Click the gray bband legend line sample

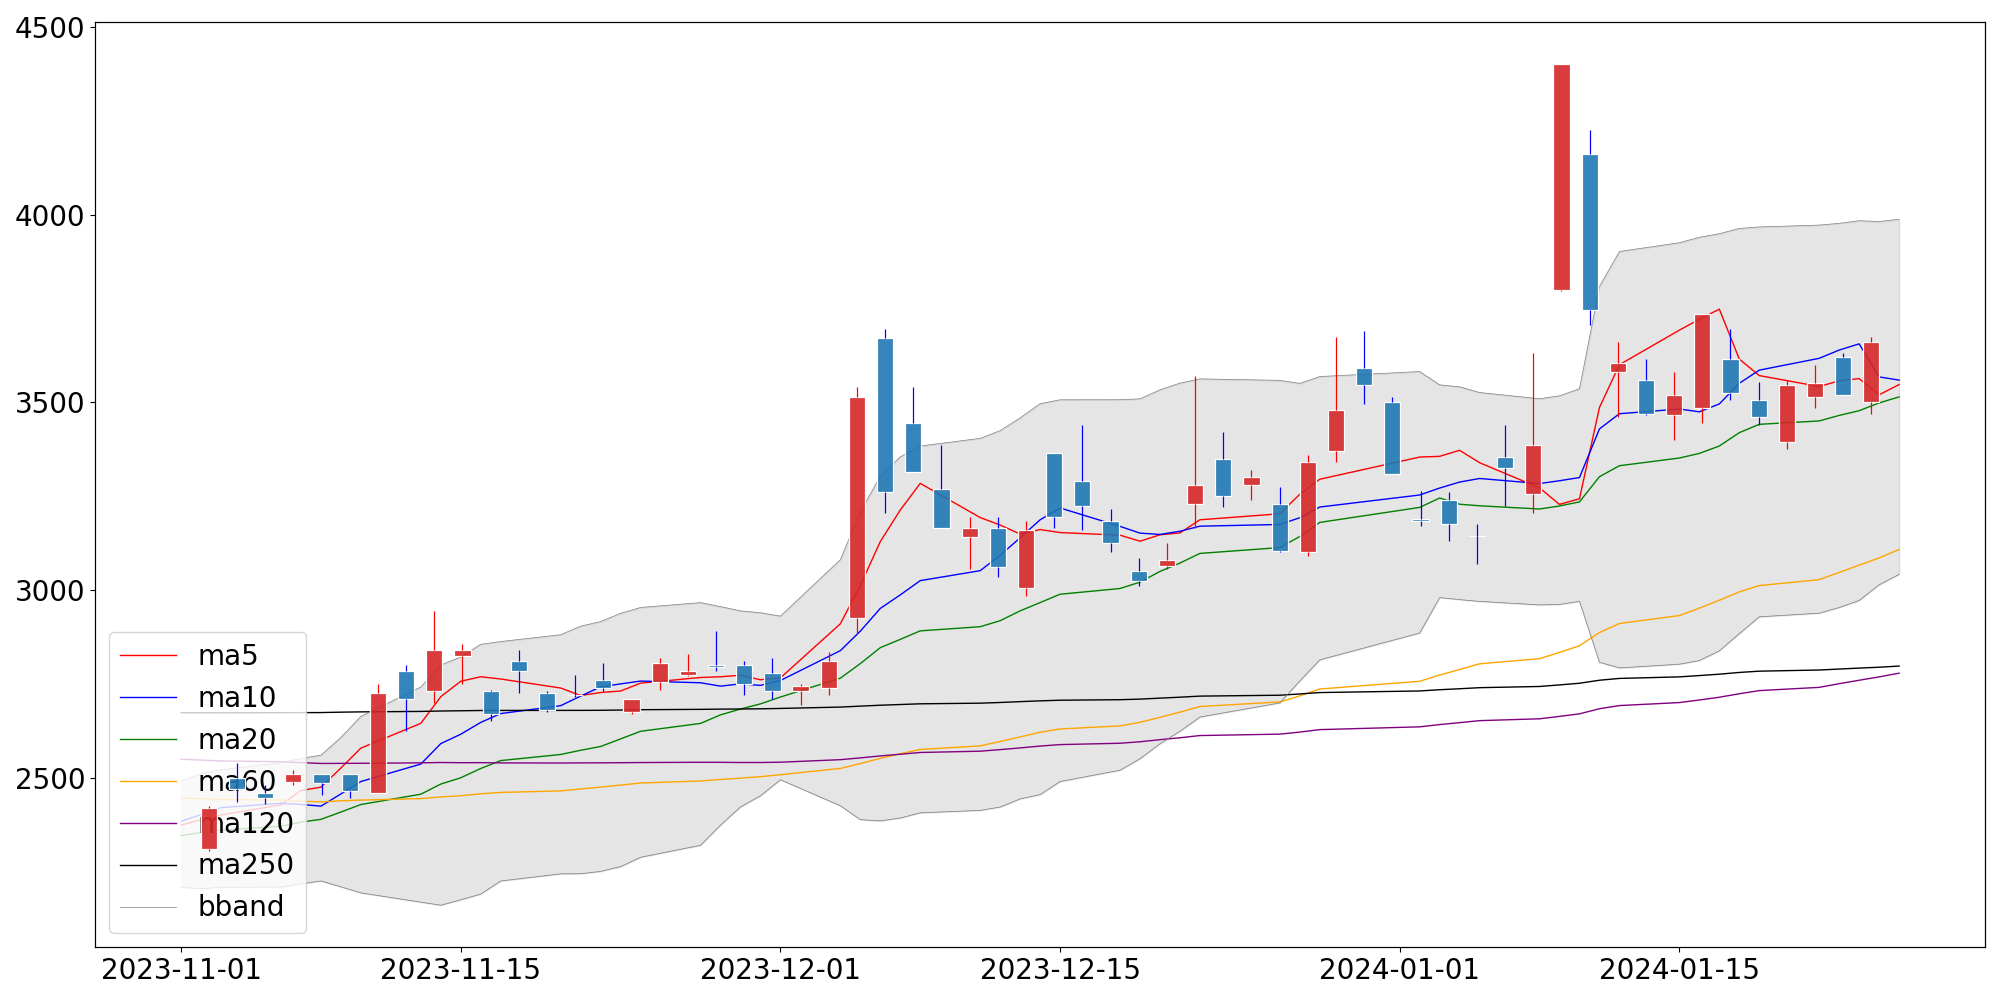[x=148, y=907]
